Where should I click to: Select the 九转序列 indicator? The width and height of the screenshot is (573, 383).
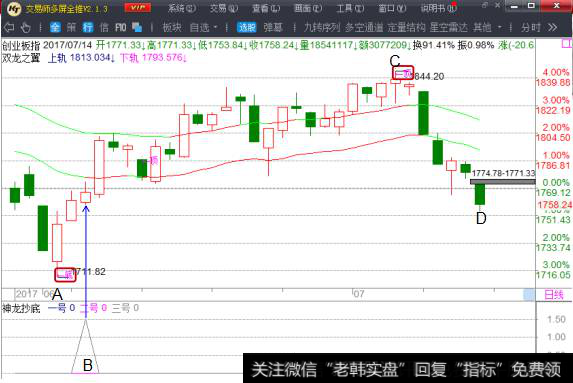[x=322, y=27]
